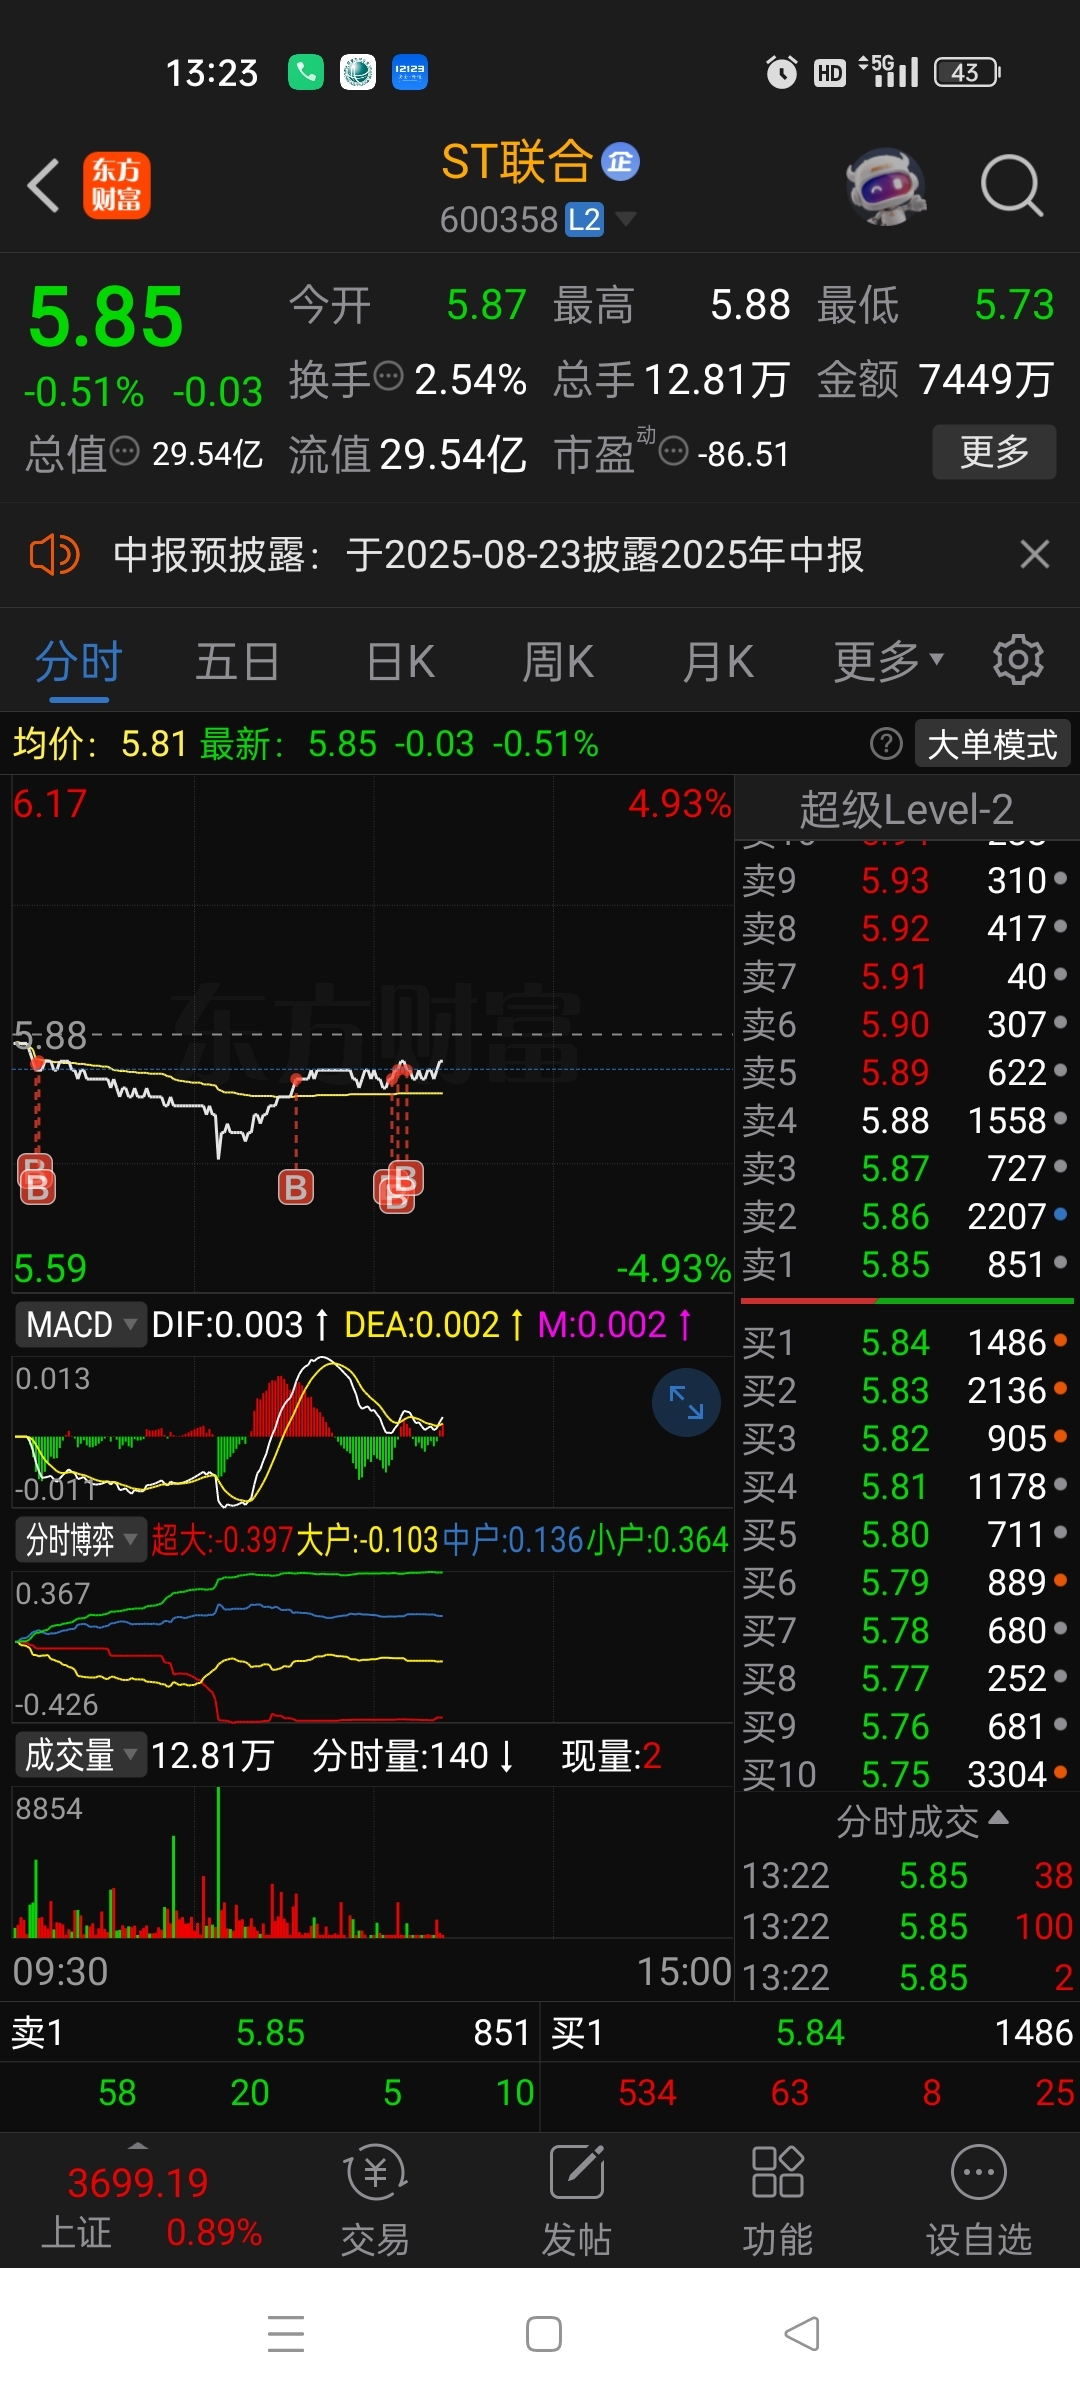The image size is (1080, 2400).
Task: Open chart settings gear icon
Action: (1018, 660)
